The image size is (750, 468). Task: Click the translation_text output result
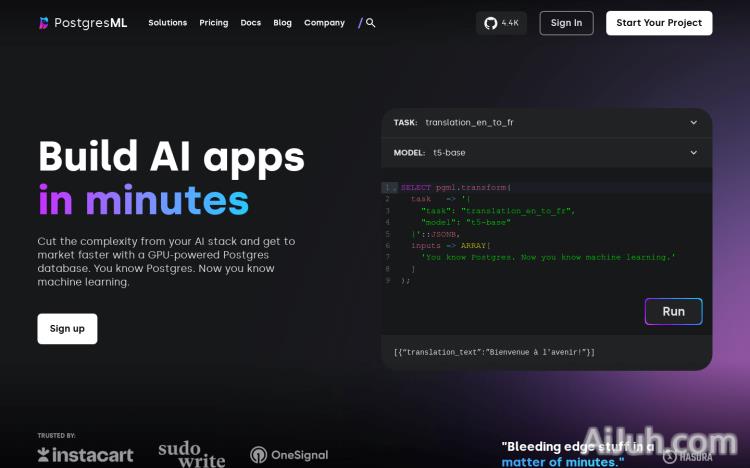495,352
